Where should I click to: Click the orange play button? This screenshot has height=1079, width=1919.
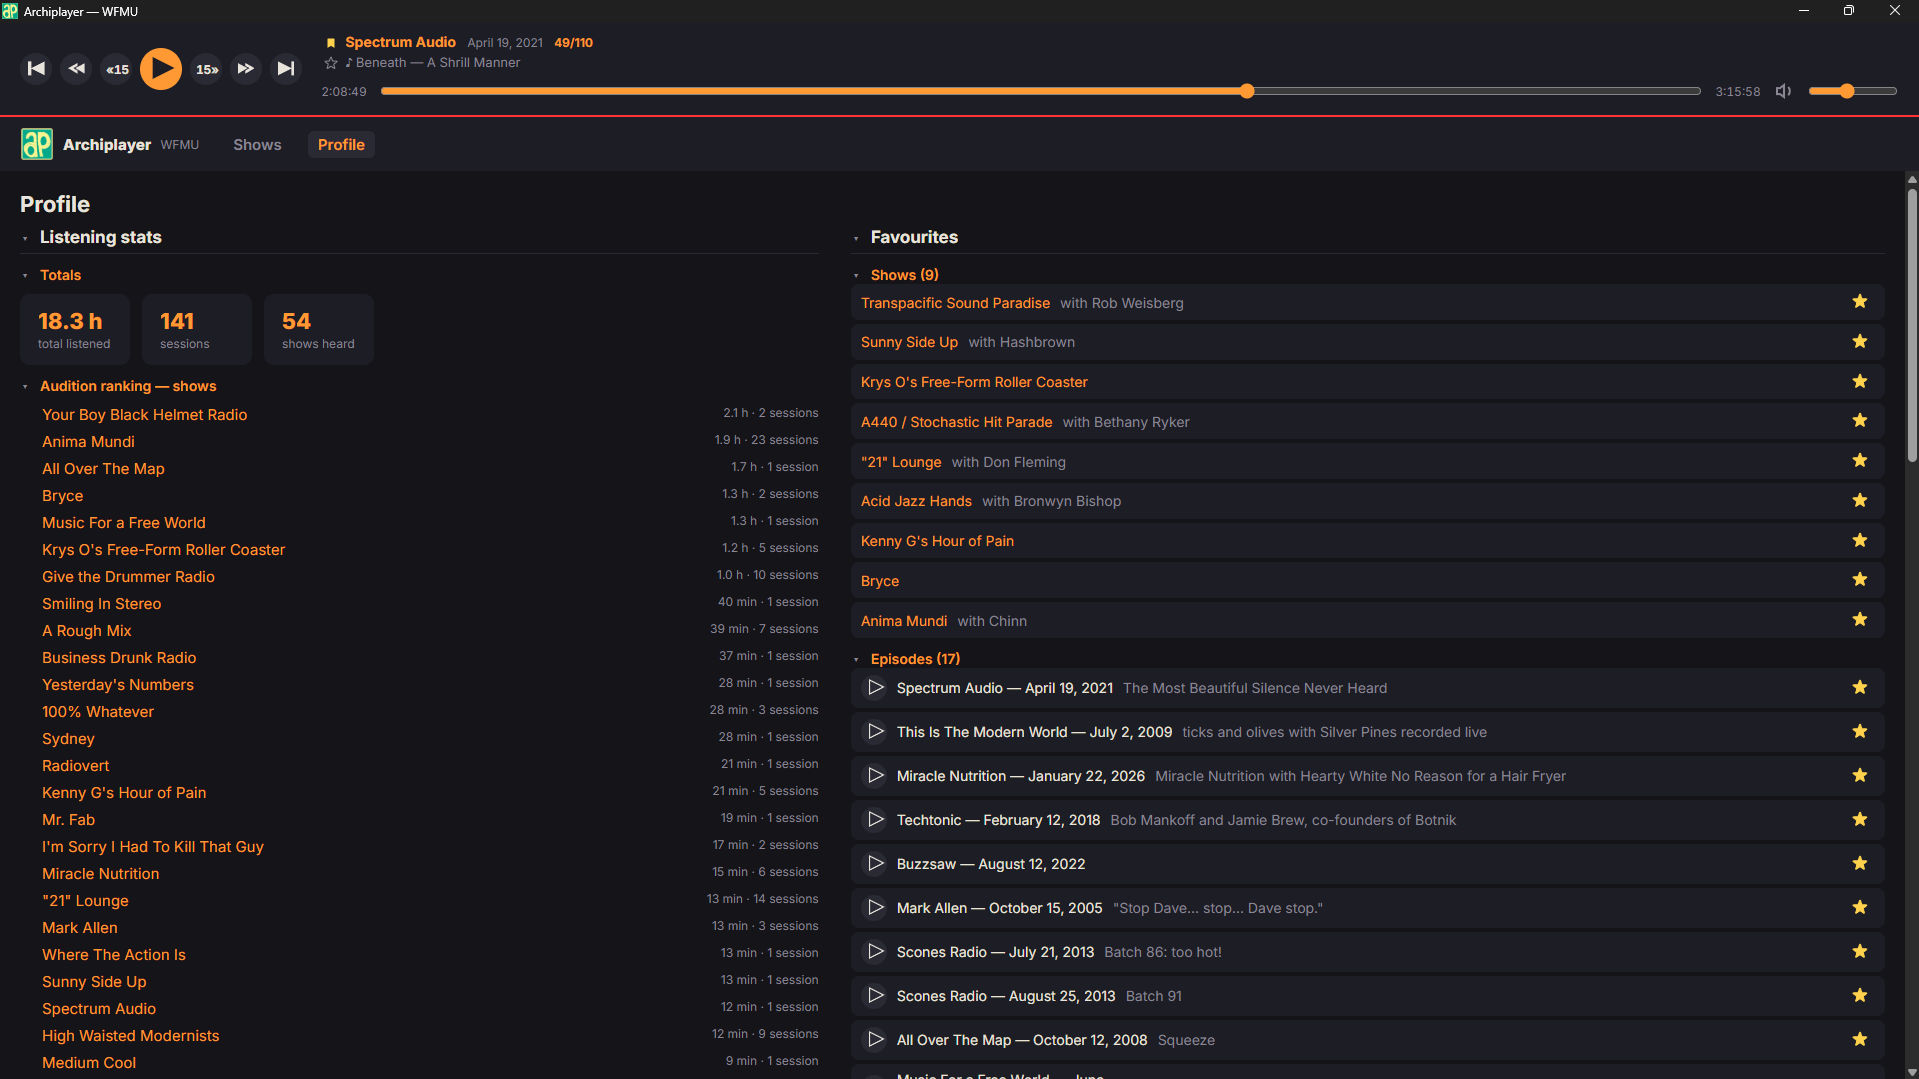tap(161, 69)
